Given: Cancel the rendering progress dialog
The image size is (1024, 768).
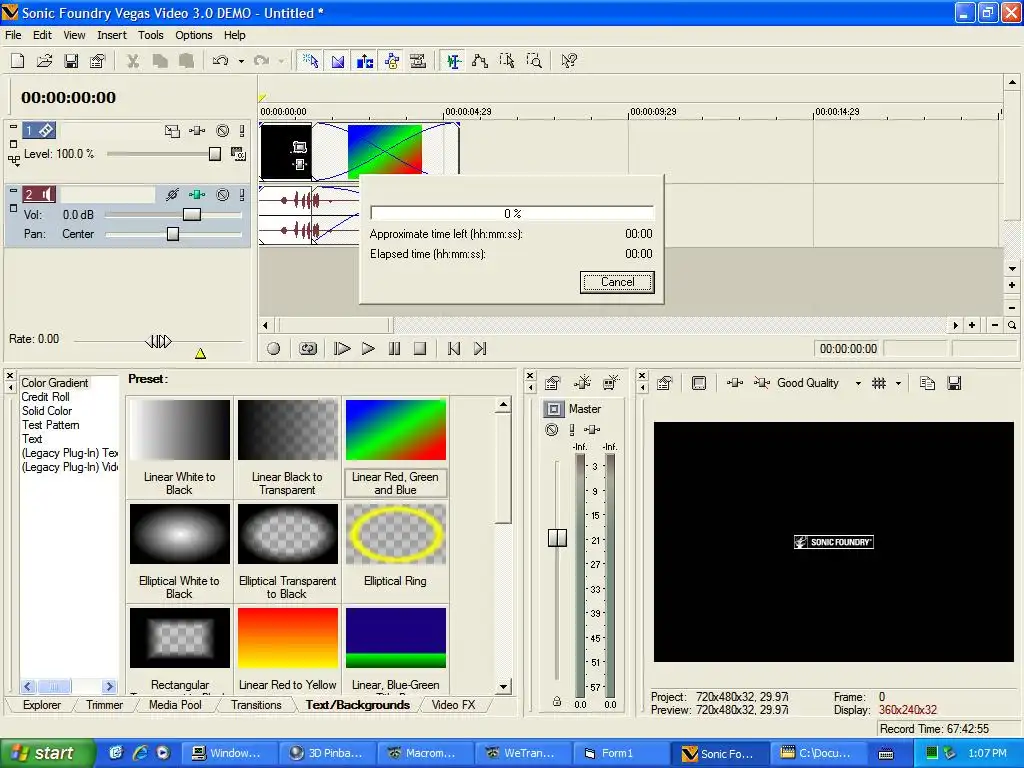Looking at the screenshot, I should (x=617, y=282).
